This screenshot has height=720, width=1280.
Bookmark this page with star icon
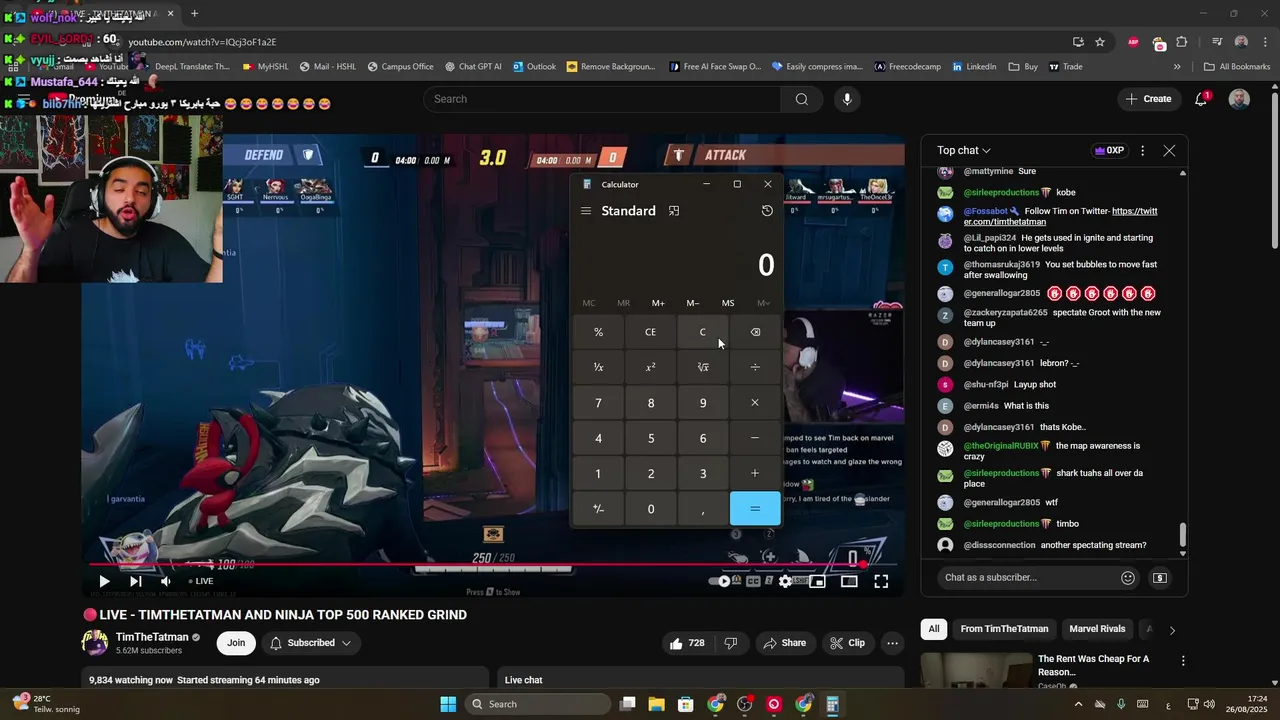point(1100,42)
